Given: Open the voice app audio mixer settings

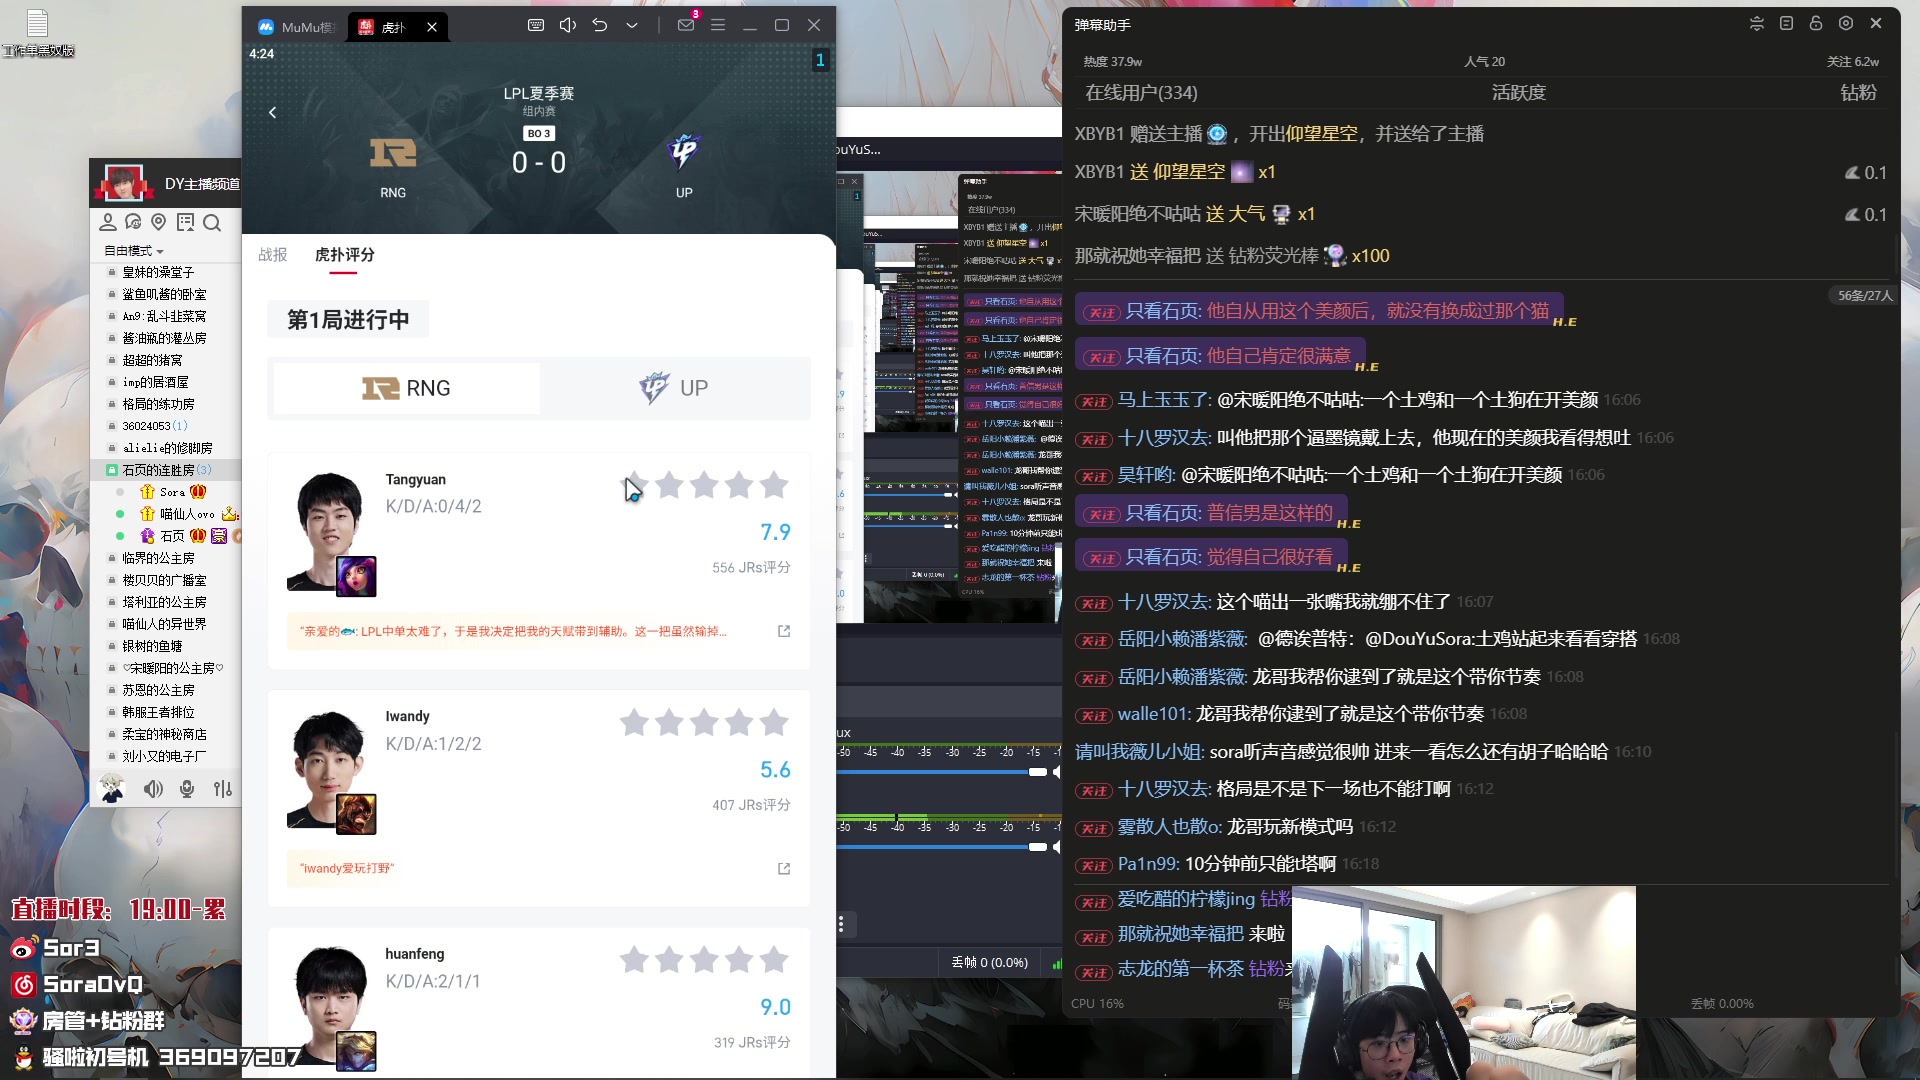Looking at the screenshot, I should pos(223,789).
